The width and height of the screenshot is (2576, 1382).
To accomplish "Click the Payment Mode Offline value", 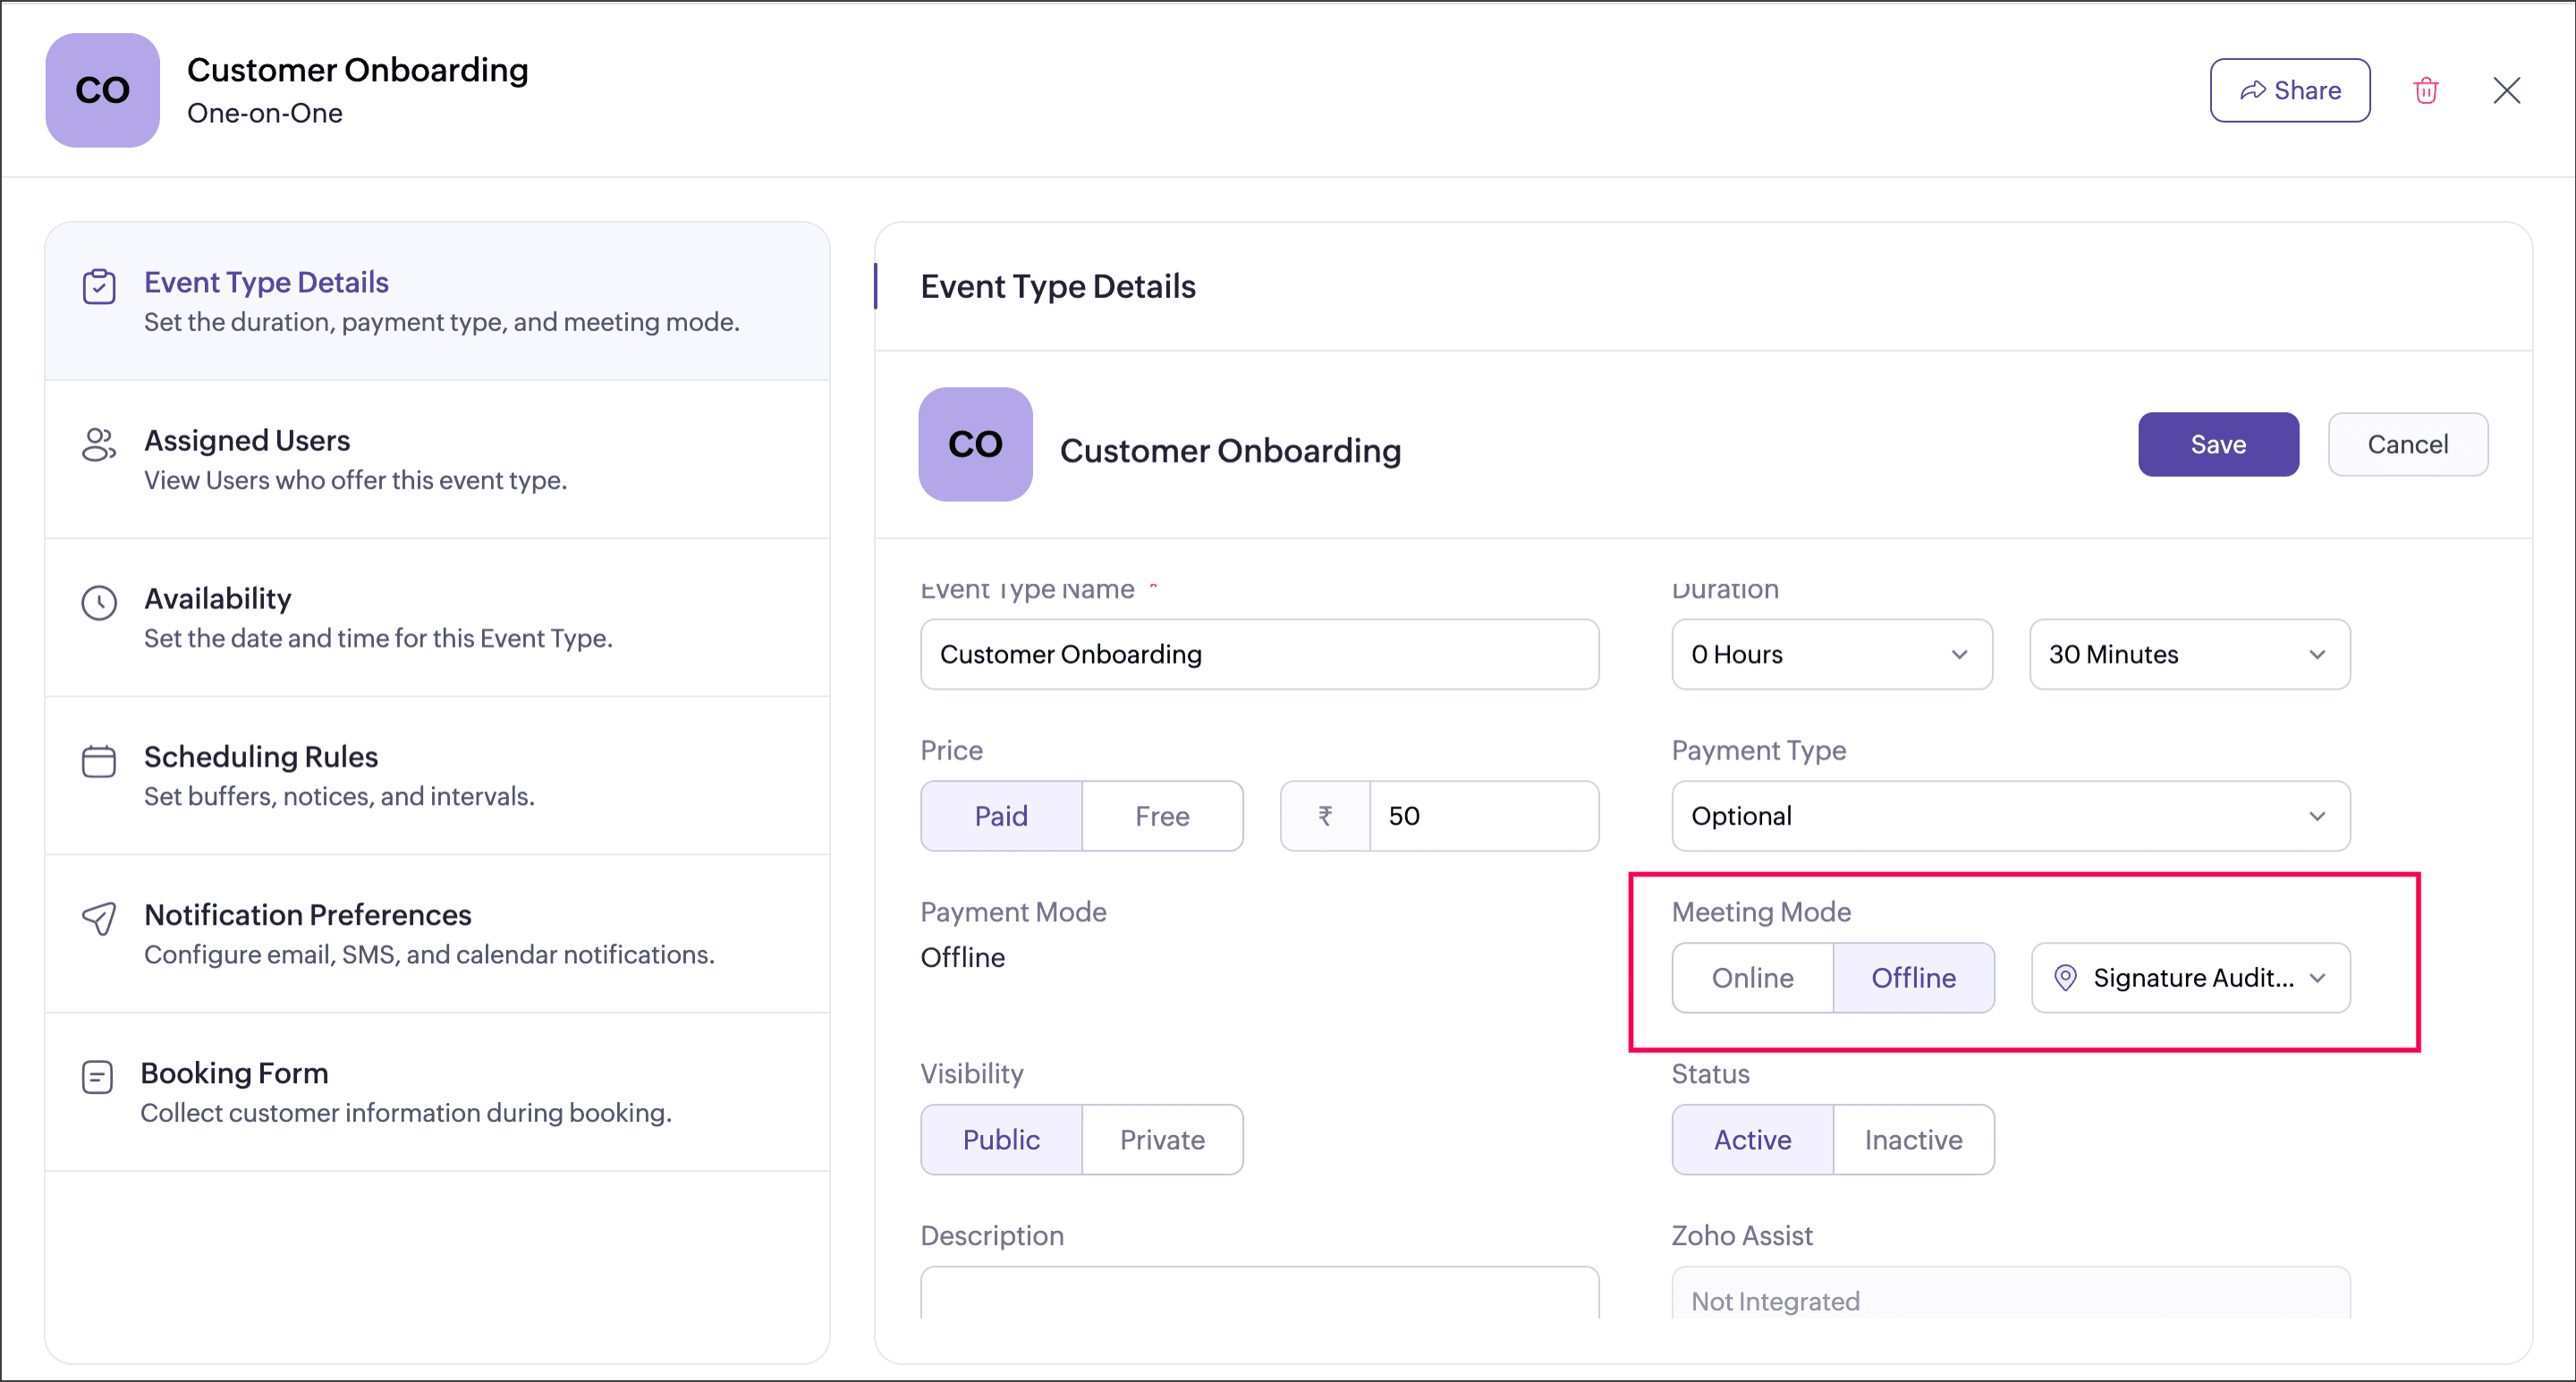I will click(x=962, y=957).
